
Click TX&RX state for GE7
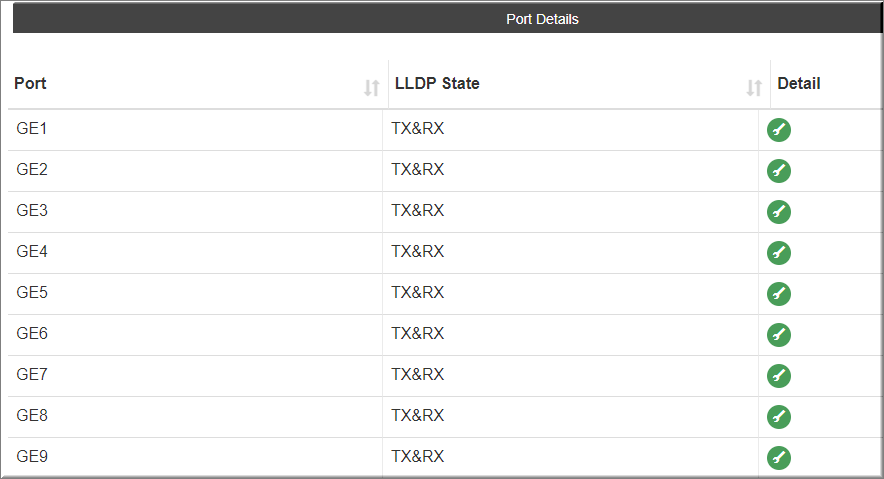[418, 375]
